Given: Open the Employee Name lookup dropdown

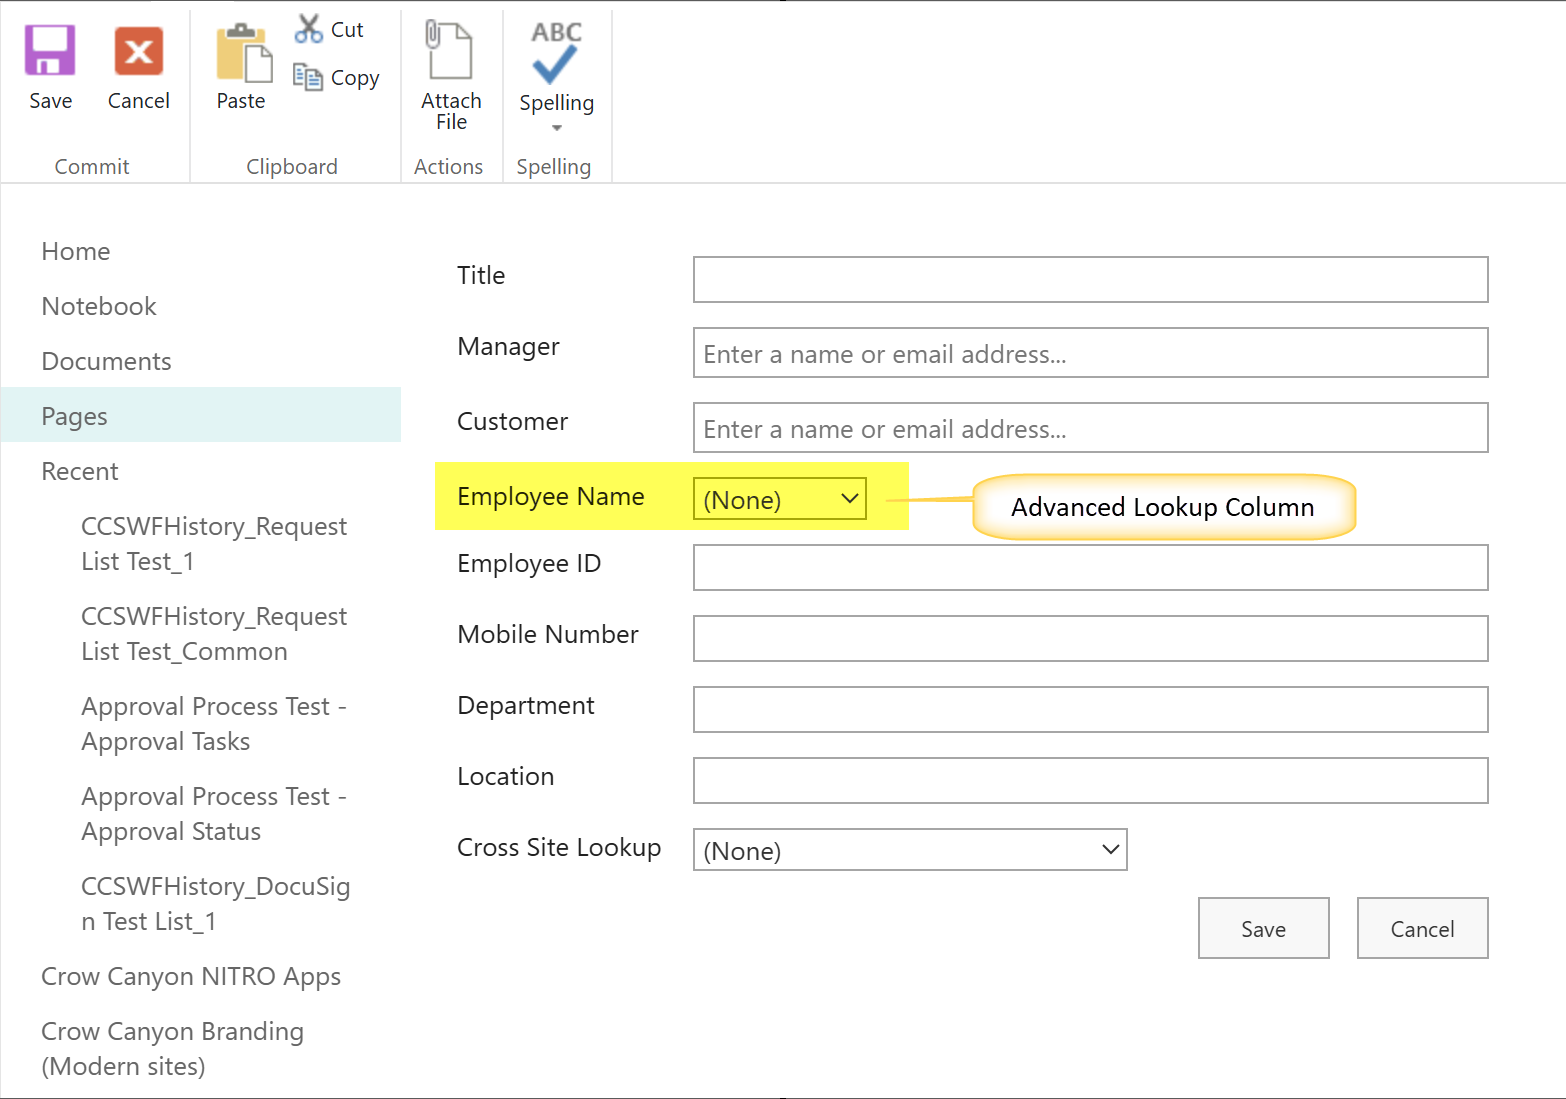Looking at the screenshot, I should pyautogui.click(x=780, y=499).
